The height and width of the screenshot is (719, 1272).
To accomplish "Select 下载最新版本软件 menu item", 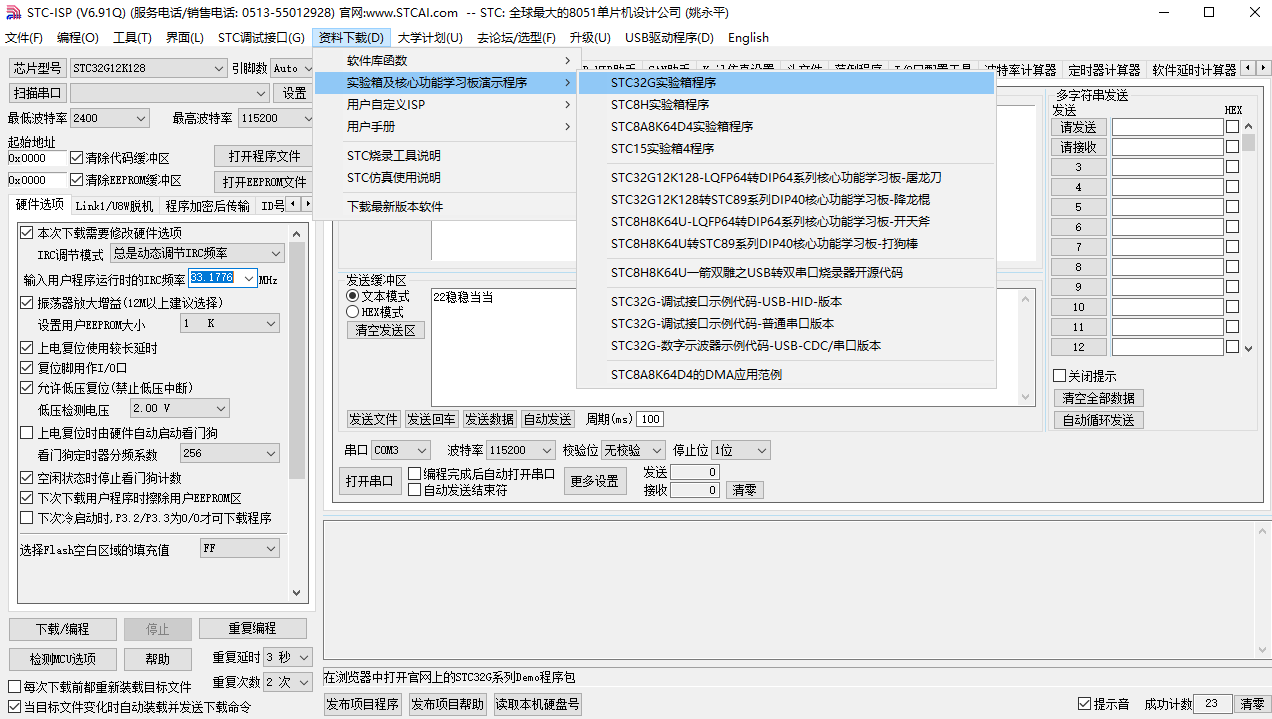I will click(x=445, y=206).
